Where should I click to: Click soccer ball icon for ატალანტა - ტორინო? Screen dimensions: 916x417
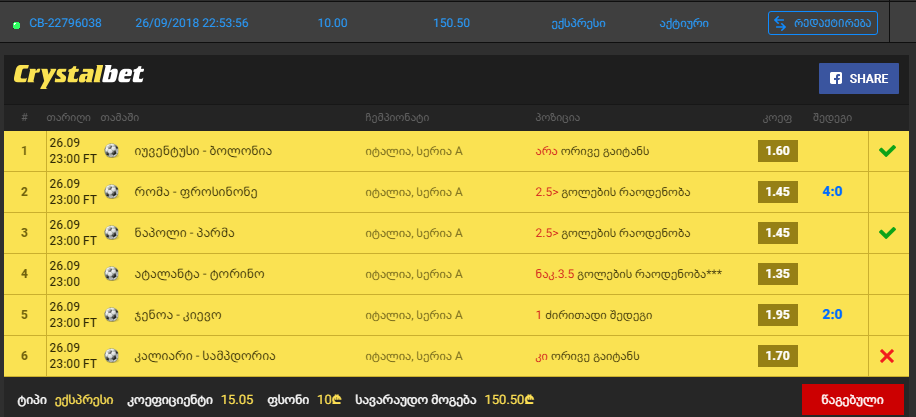click(112, 273)
